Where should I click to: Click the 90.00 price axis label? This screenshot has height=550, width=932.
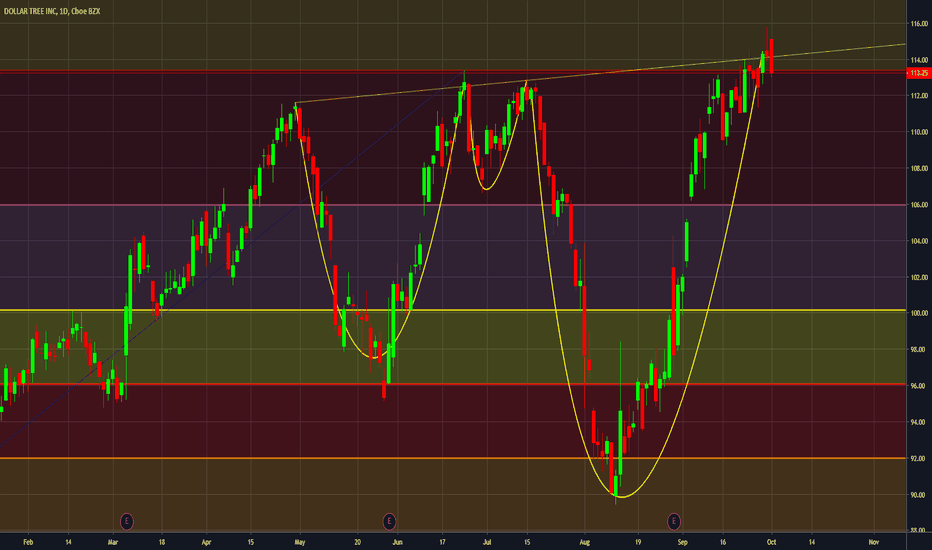(x=919, y=495)
